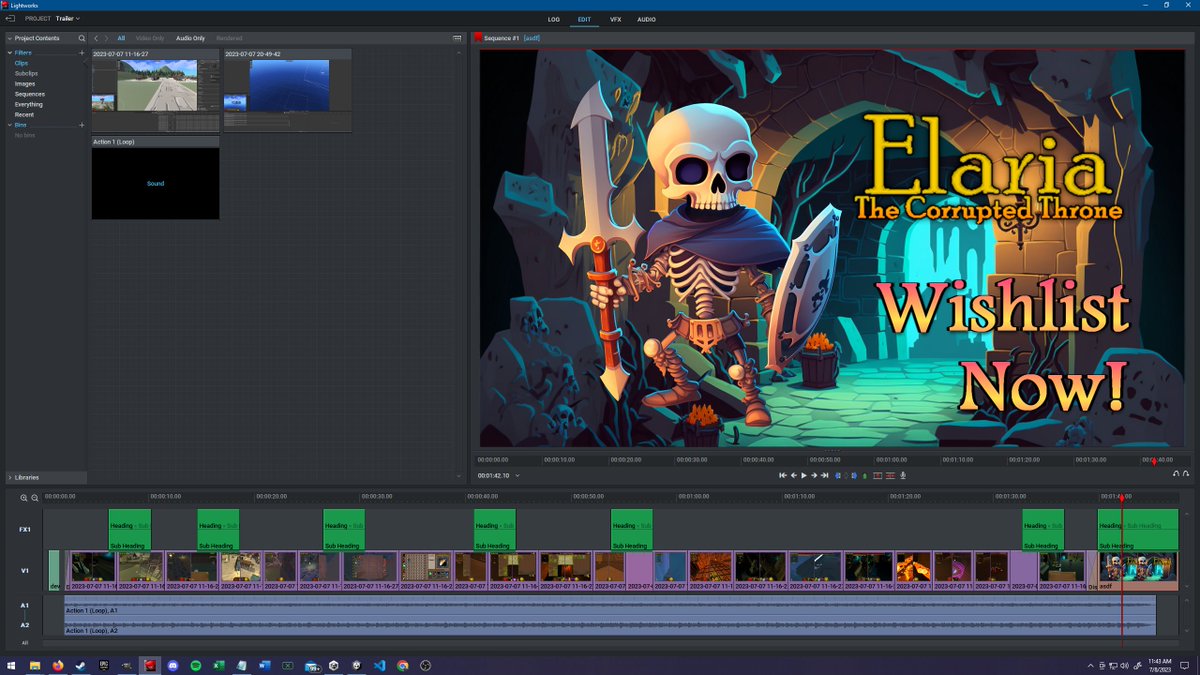Set the mark in point

click(838, 476)
